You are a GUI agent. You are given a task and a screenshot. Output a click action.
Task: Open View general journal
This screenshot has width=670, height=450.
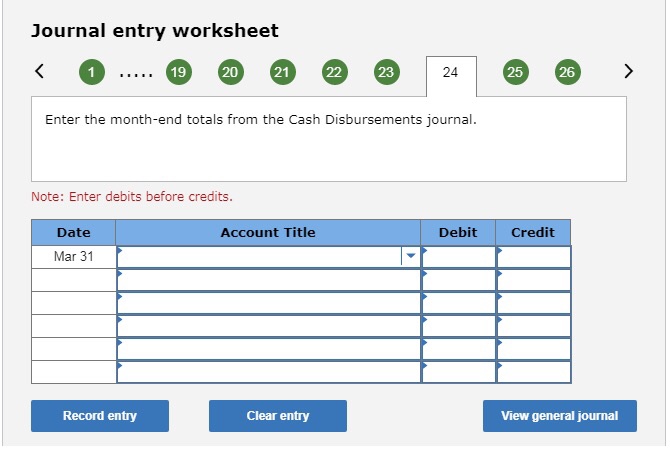(560, 416)
